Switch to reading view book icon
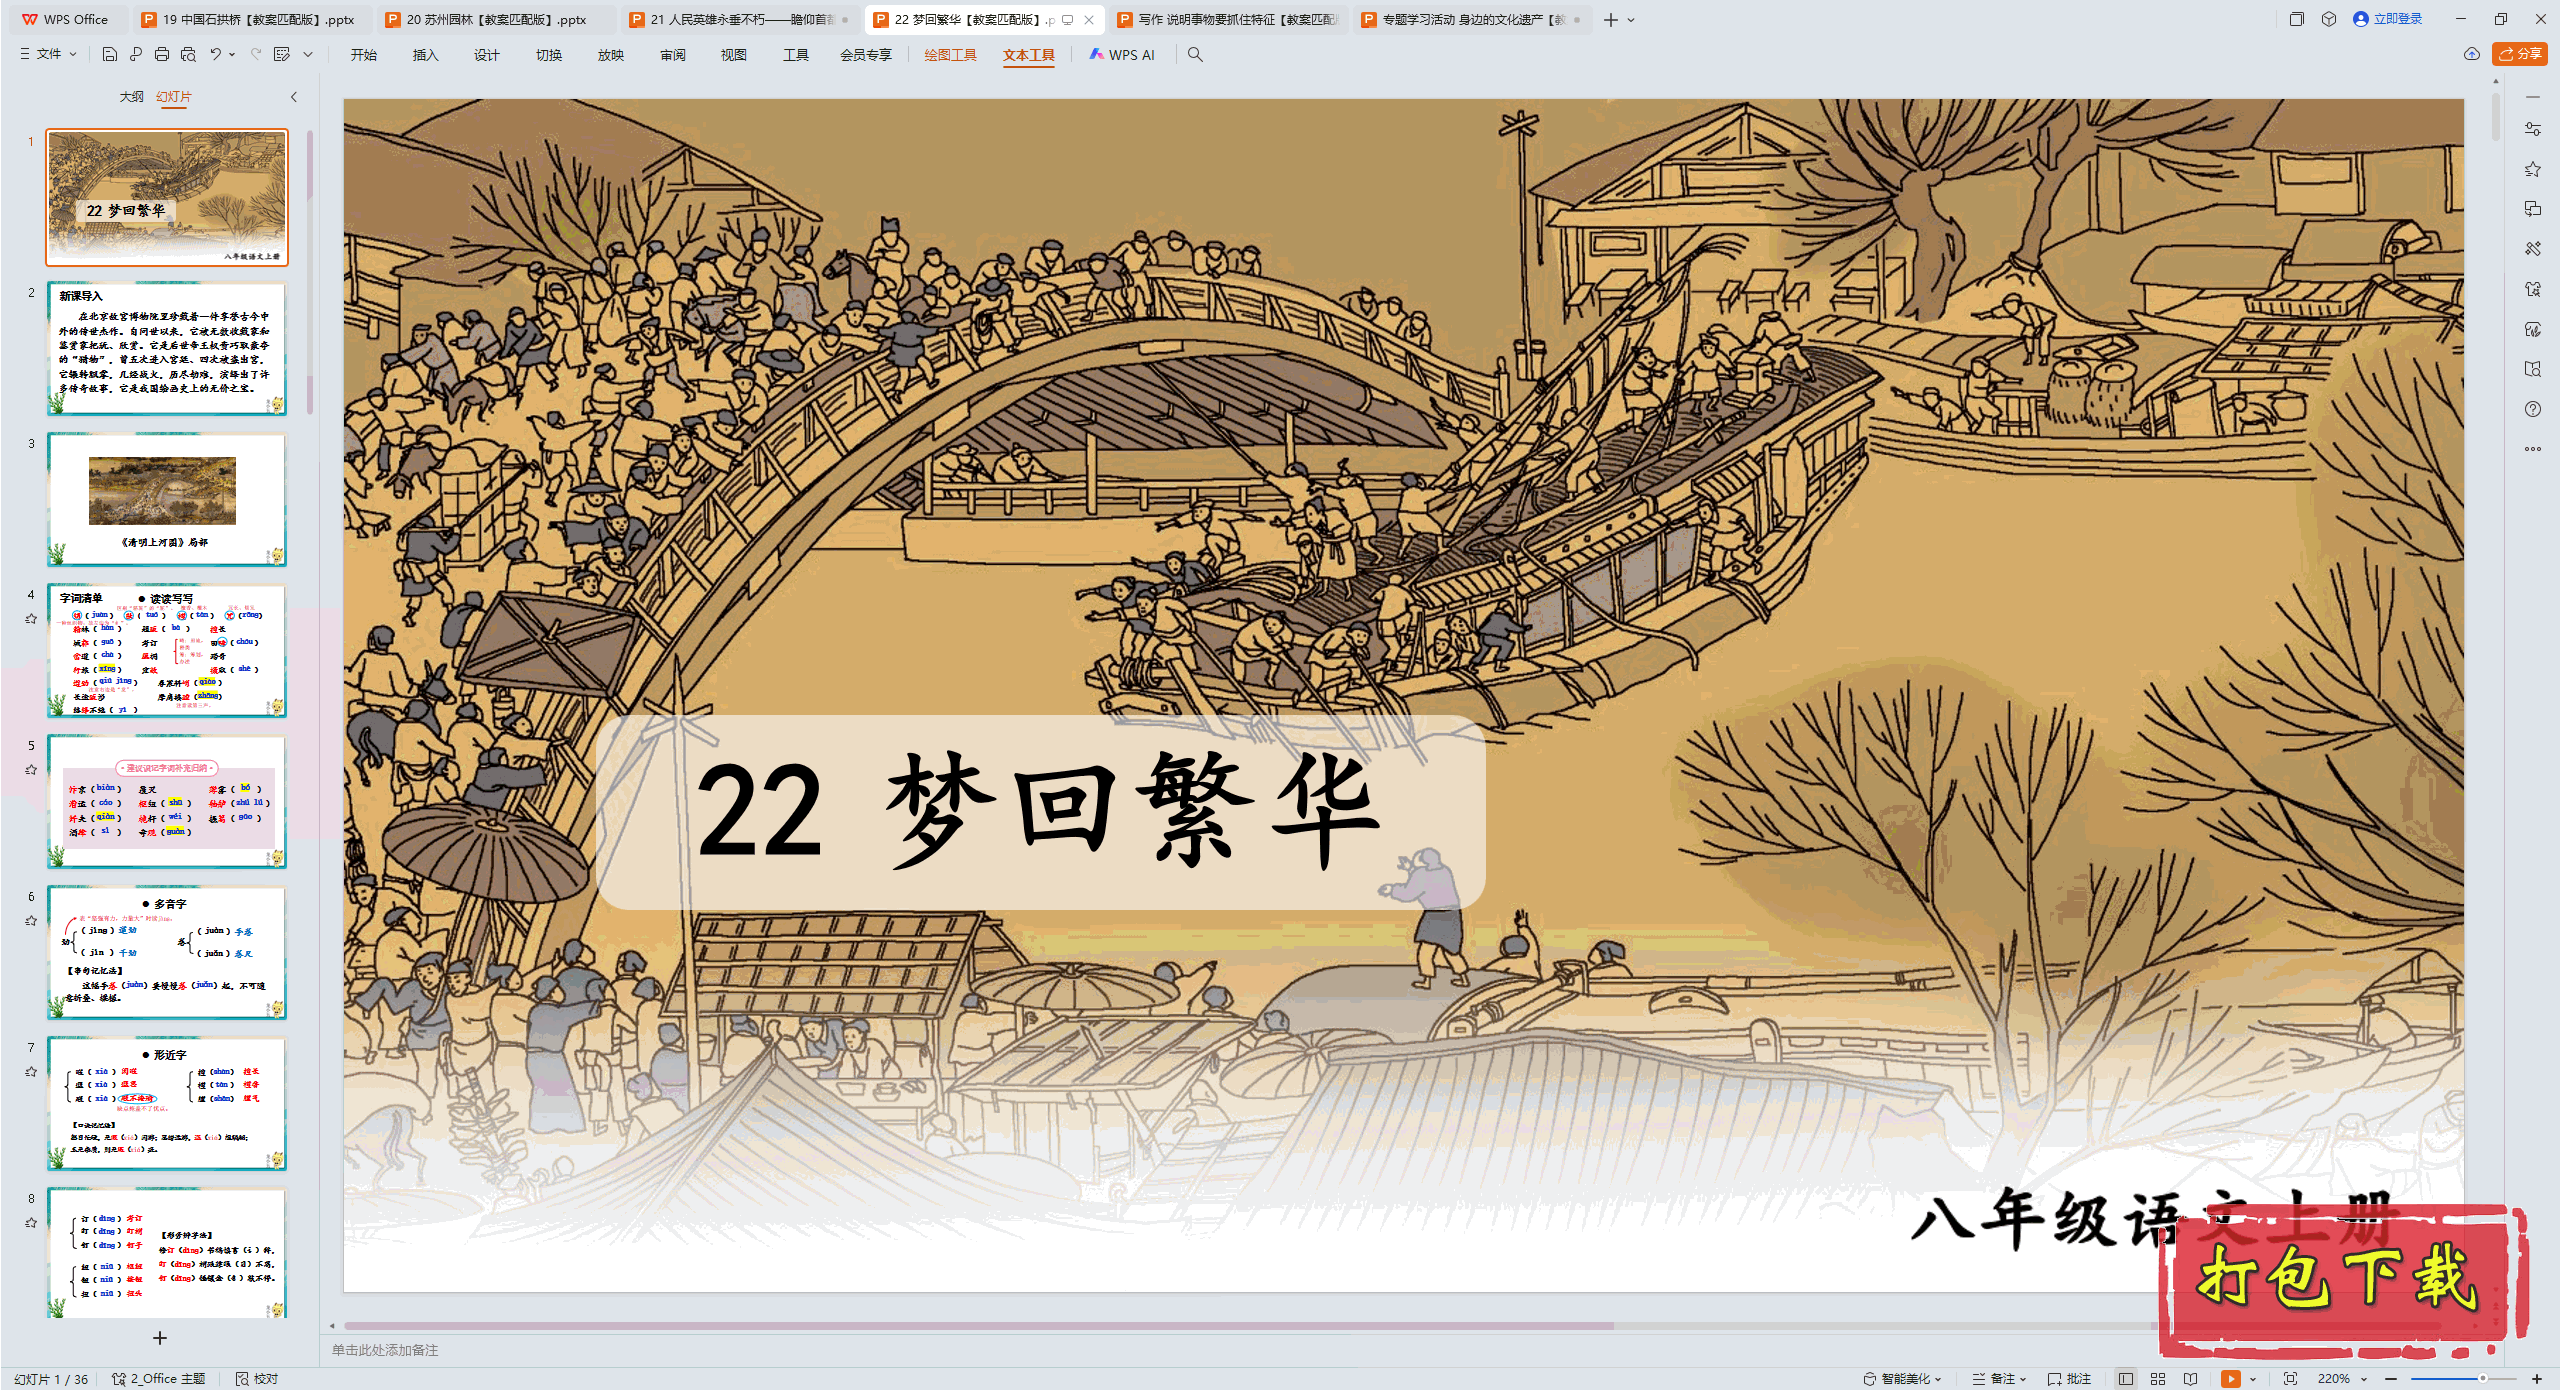The image size is (2560, 1390). pyautogui.click(x=2190, y=1379)
